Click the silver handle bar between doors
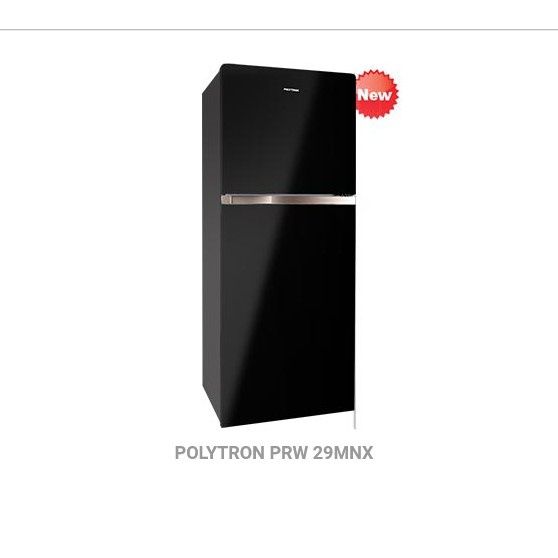The image size is (558, 558). [288, 200]
